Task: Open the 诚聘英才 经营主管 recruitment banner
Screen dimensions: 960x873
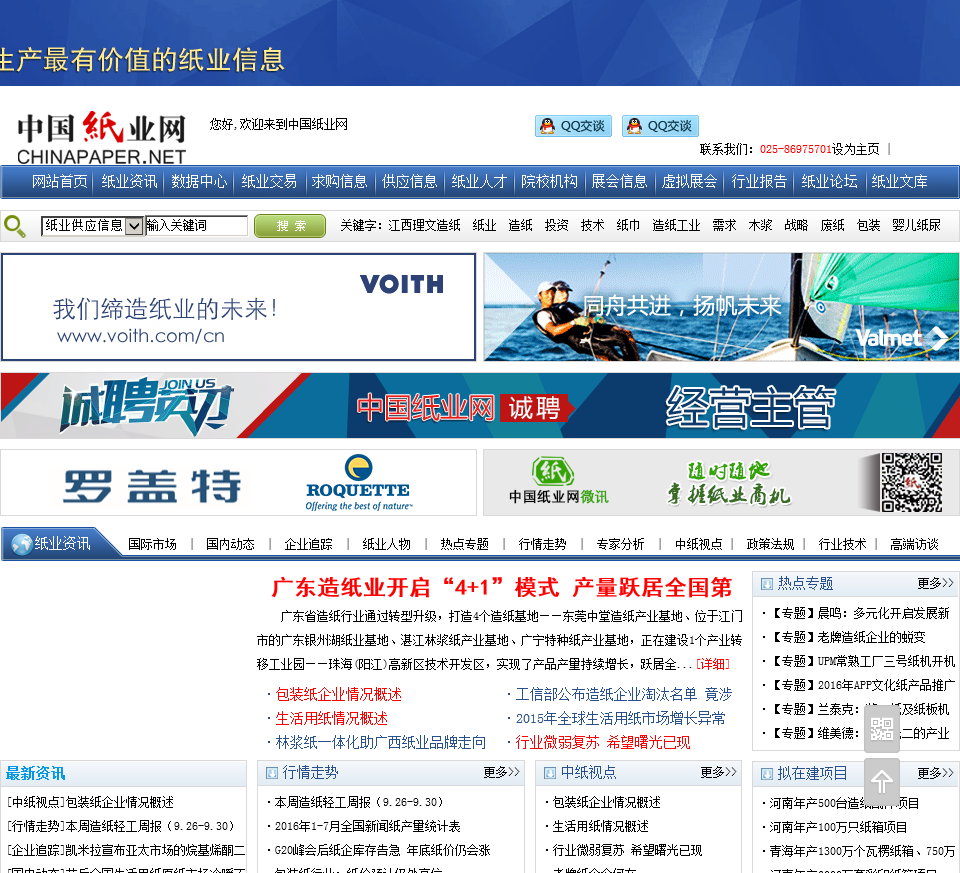Action: [x=480, y=406]
